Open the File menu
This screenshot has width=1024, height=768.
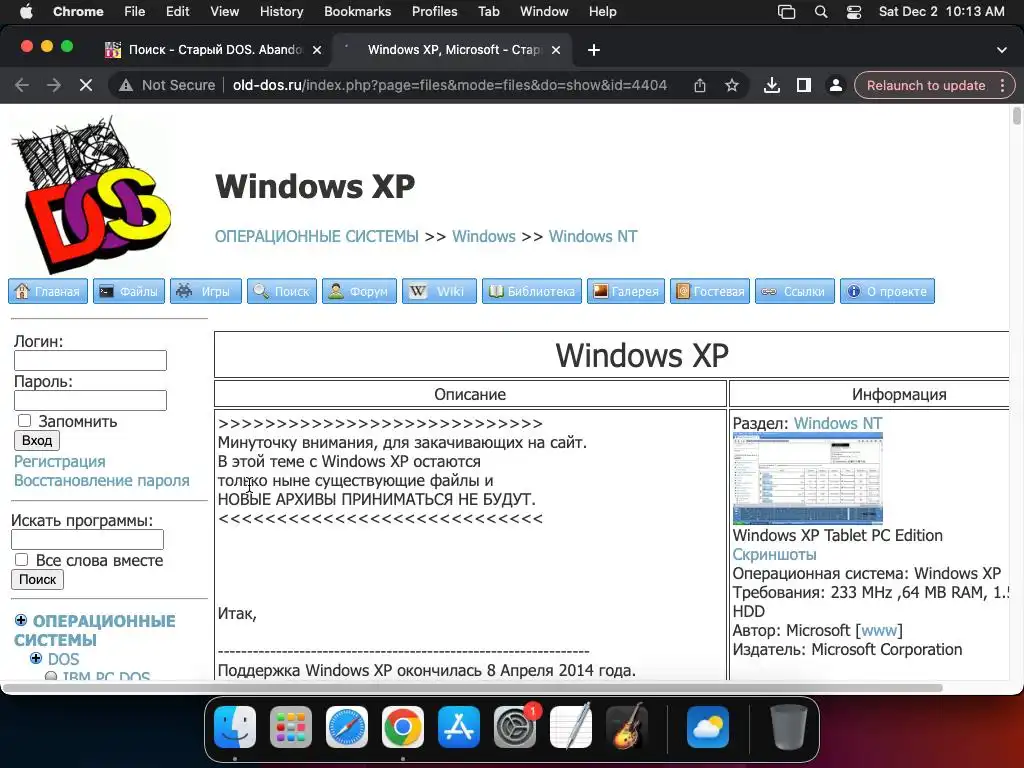pos(135,12)
